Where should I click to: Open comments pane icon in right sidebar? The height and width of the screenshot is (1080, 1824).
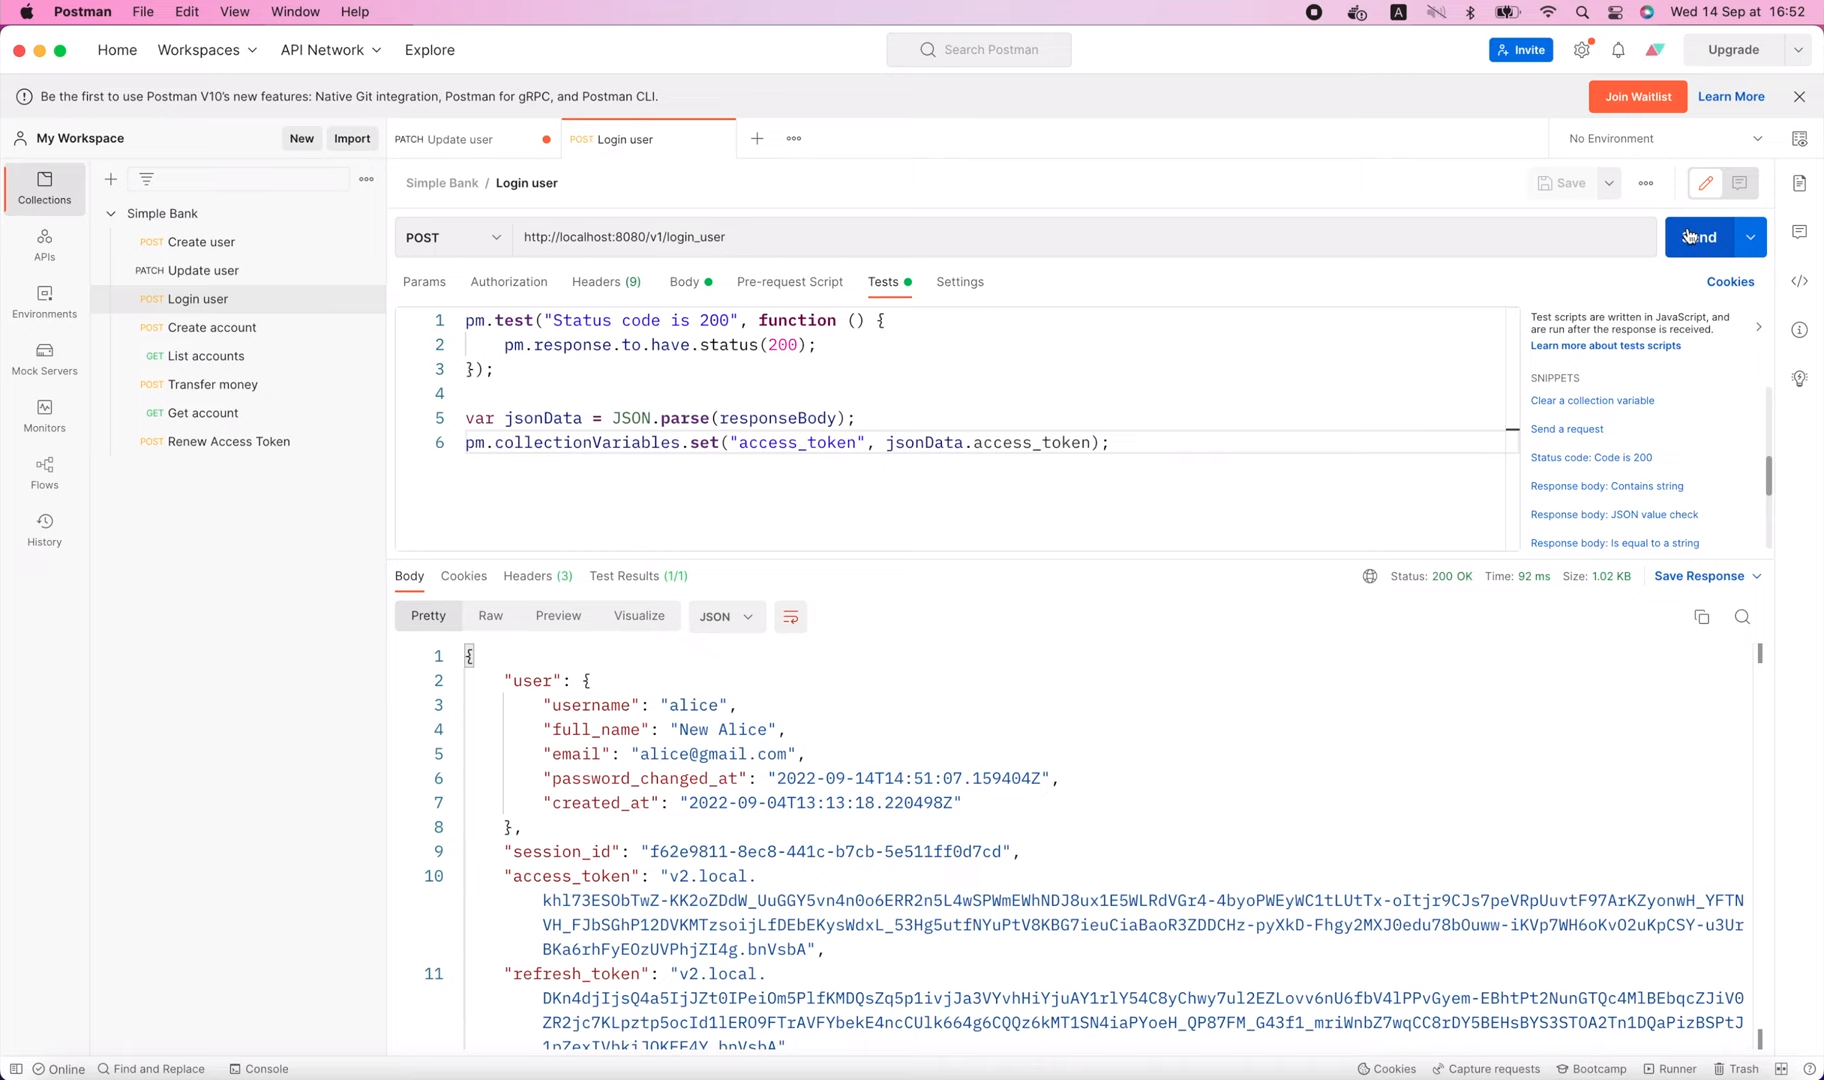point(1800,232)
